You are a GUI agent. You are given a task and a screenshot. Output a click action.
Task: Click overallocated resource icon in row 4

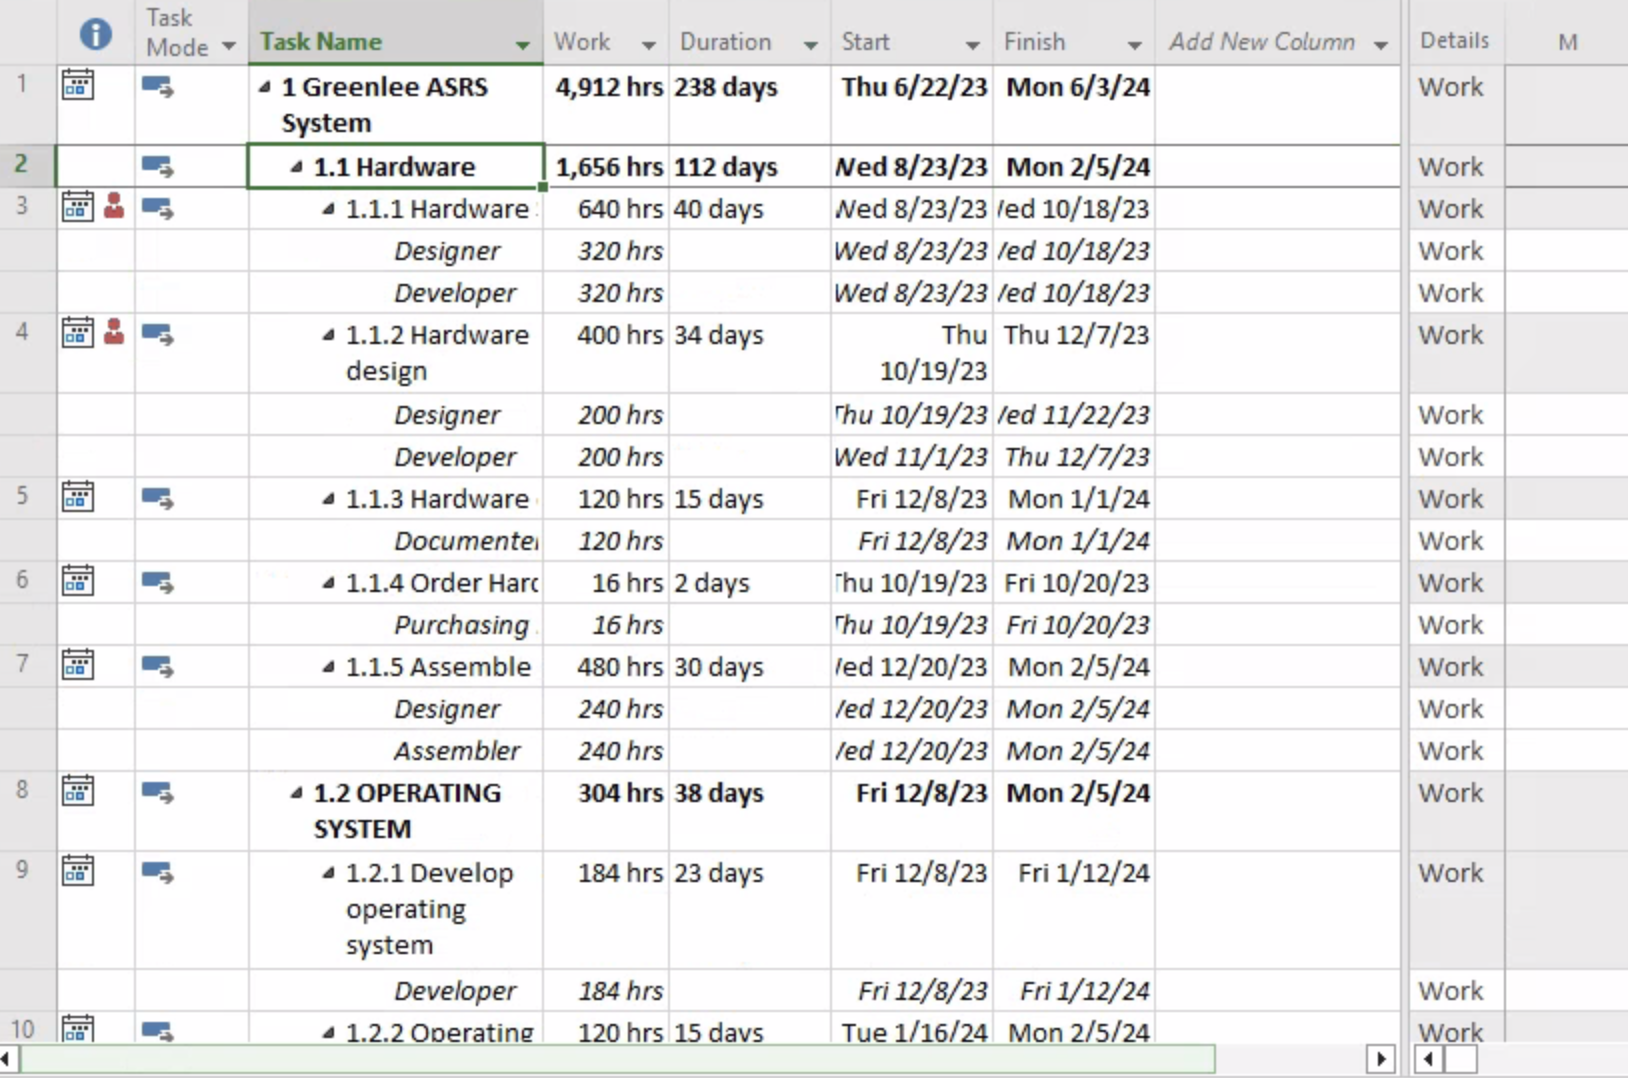click(x=114, y=331)
